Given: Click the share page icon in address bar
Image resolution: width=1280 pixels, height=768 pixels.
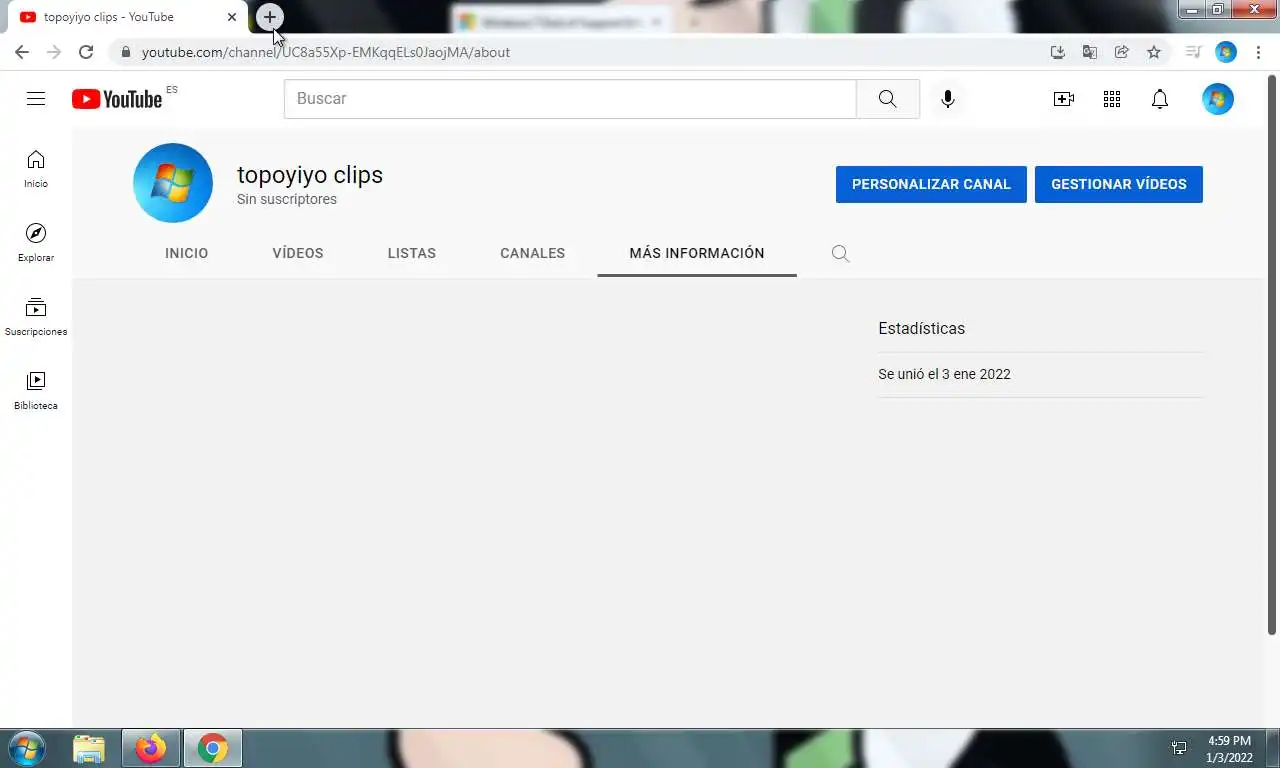Looking at the screenshot, I should coord(1122,52).
